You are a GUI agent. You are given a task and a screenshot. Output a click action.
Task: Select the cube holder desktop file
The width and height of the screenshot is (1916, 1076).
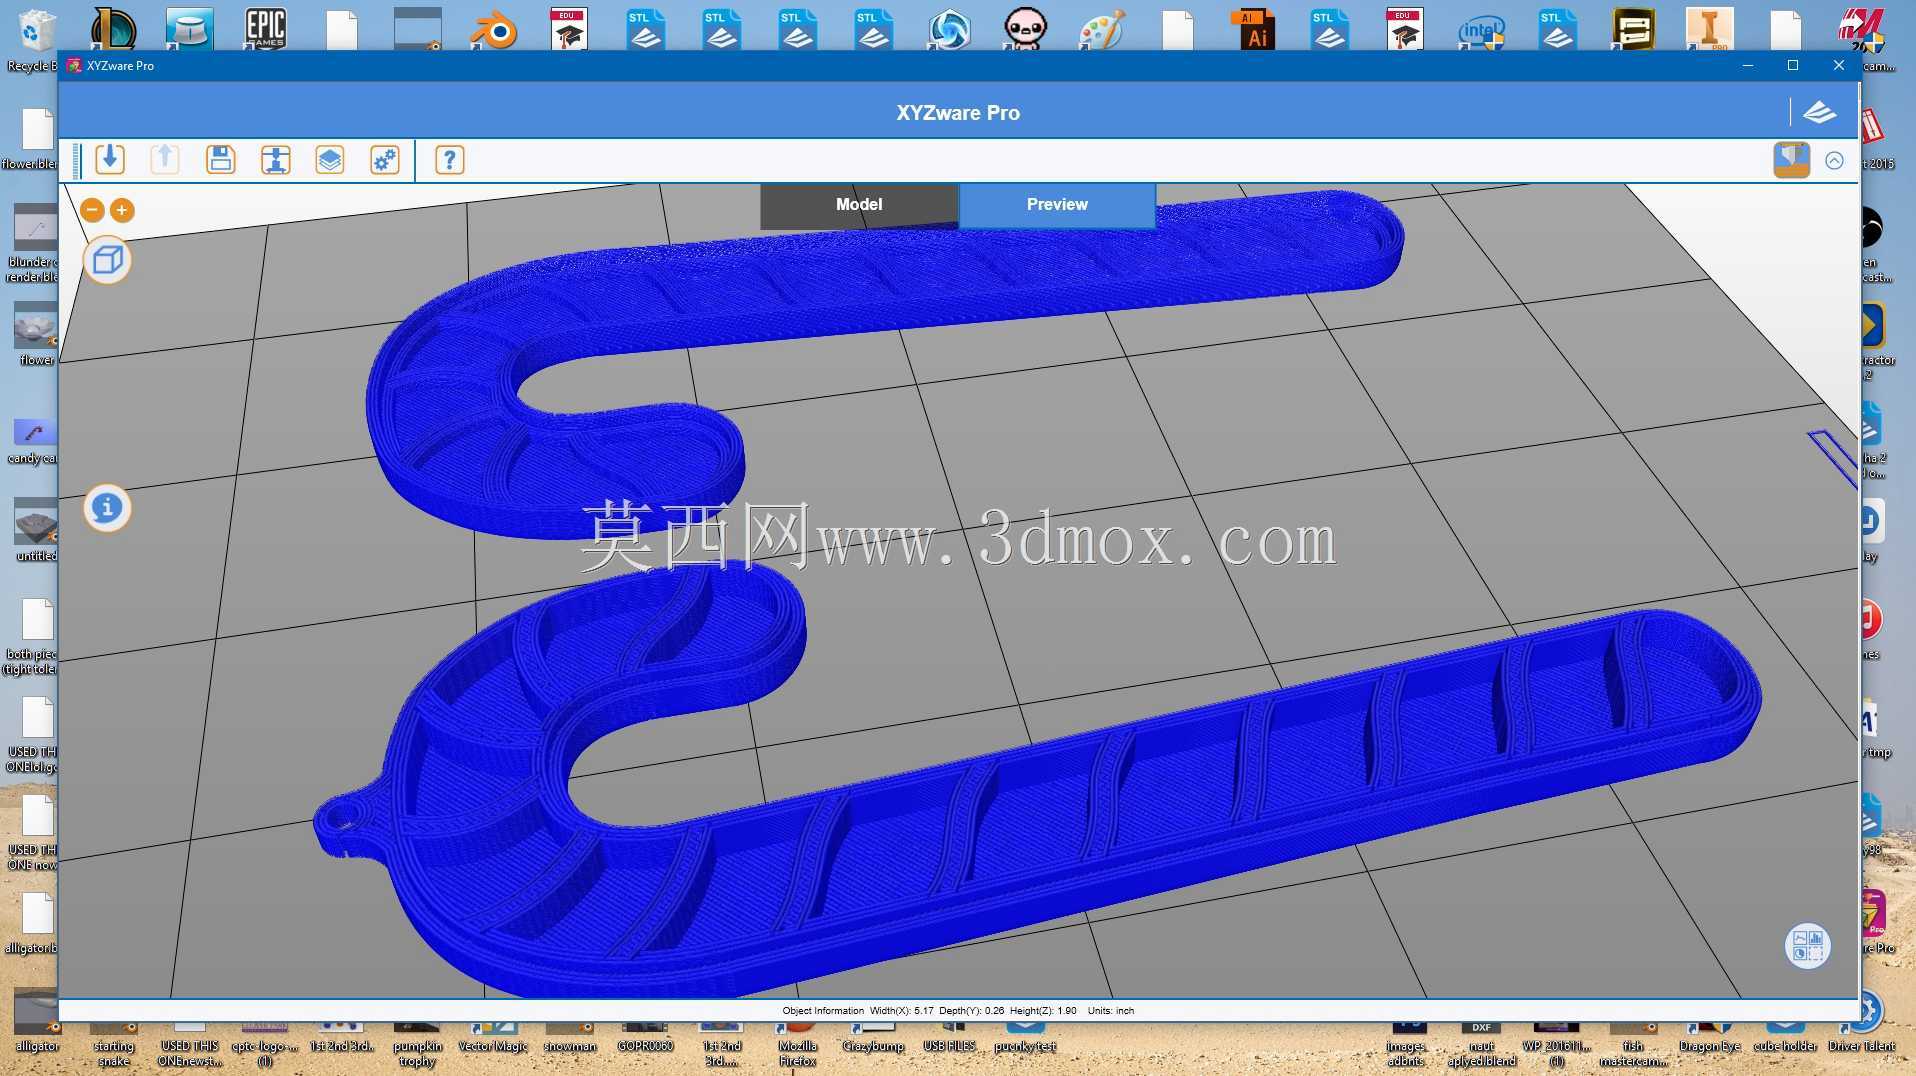(x=1785, y=1038)
